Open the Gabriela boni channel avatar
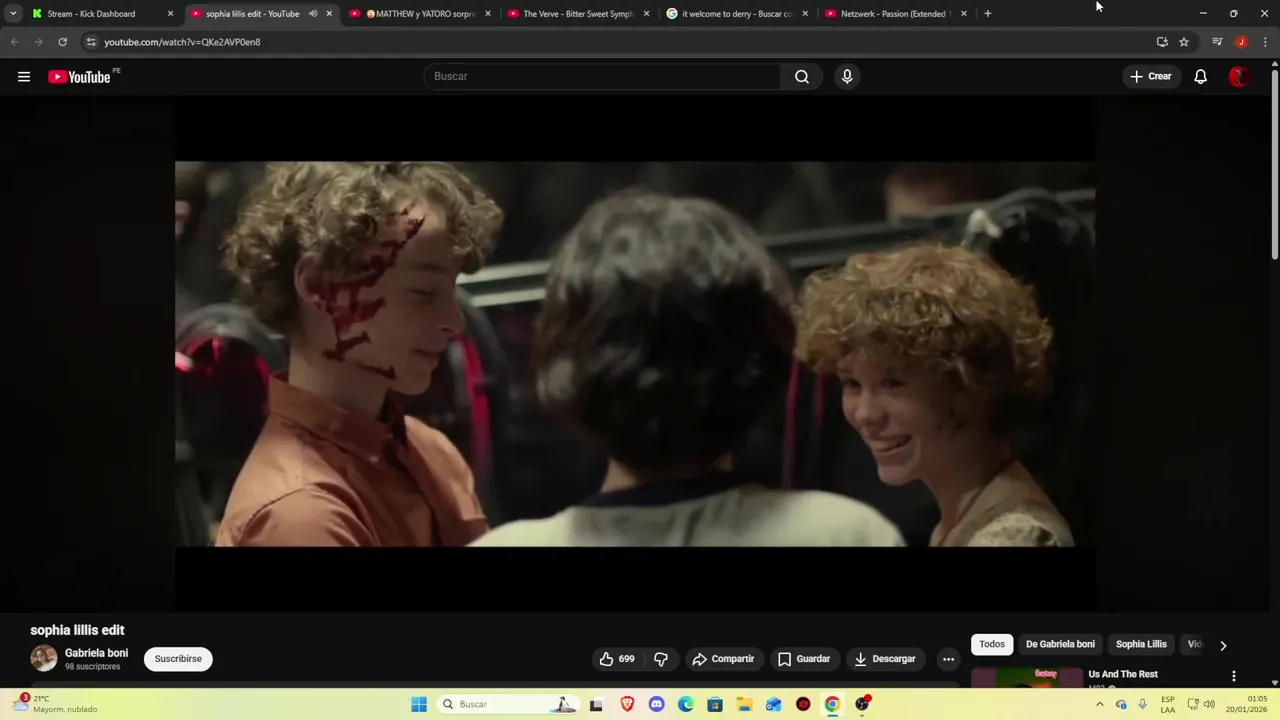Viewport: 1280px width, 720px height. click(x=44, y=658)
